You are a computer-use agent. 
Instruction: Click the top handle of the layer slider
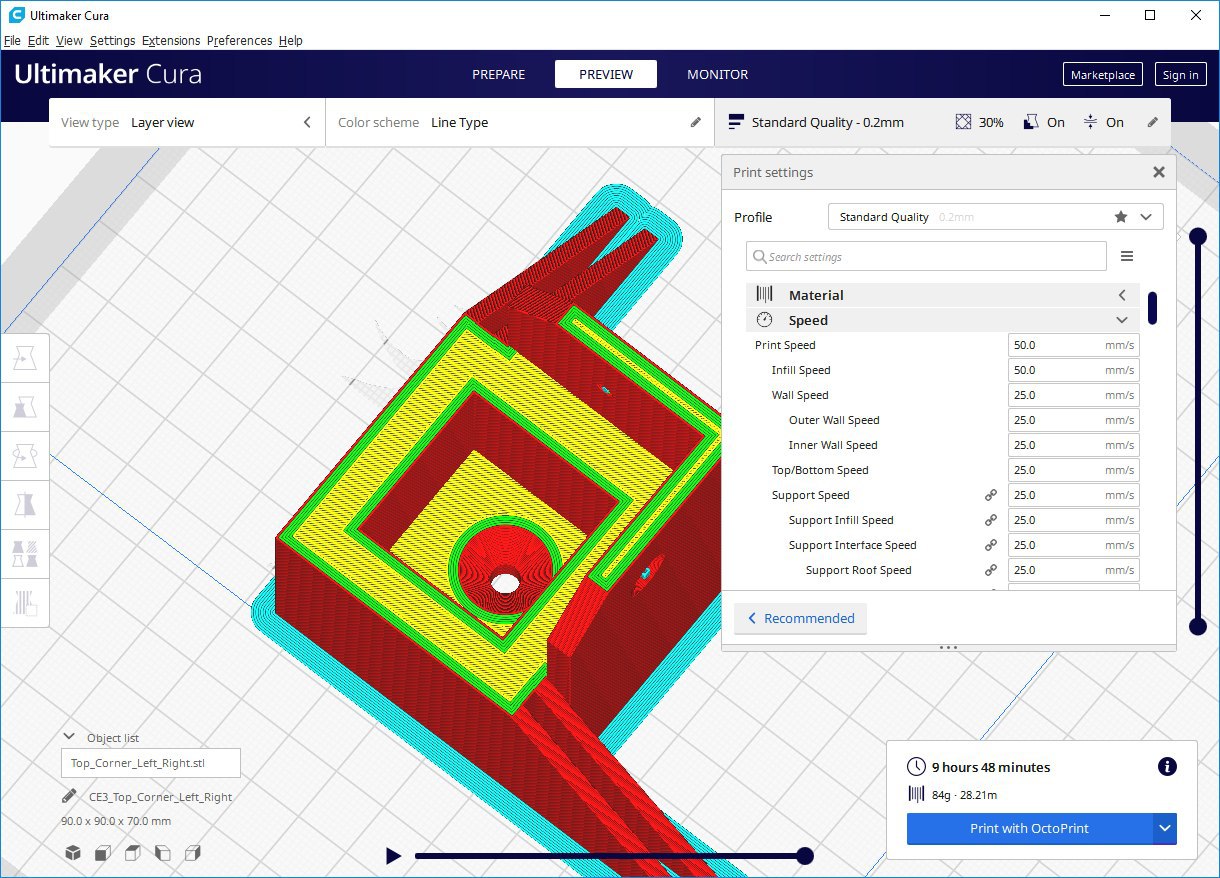point(1197,237)
